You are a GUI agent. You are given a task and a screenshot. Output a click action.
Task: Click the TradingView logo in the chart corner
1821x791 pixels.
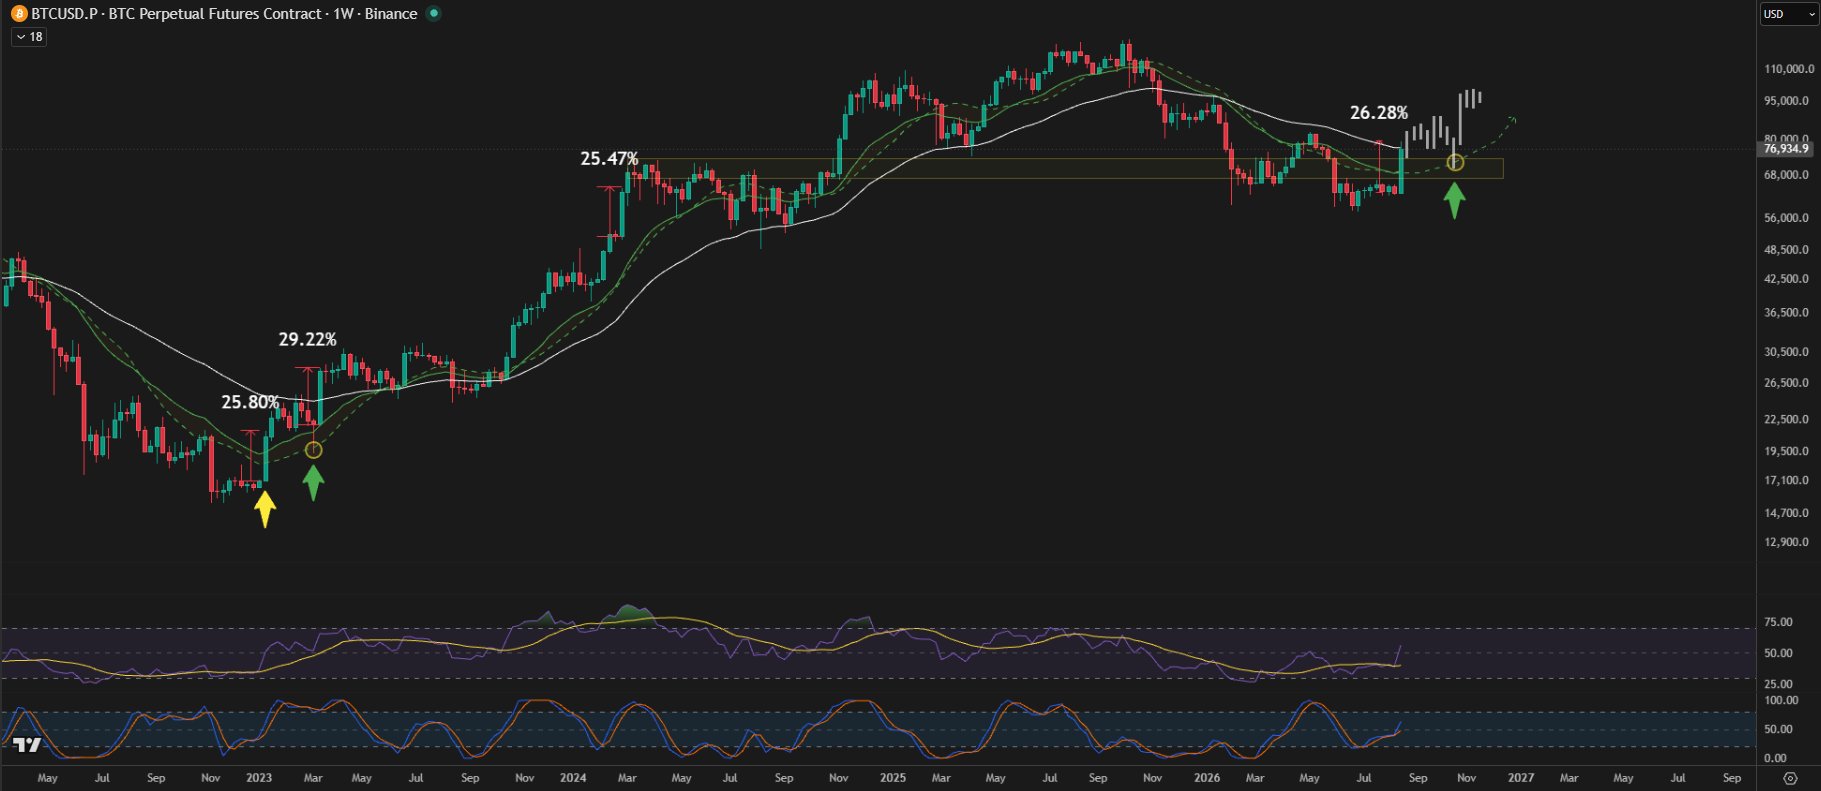tap(27, 745)
